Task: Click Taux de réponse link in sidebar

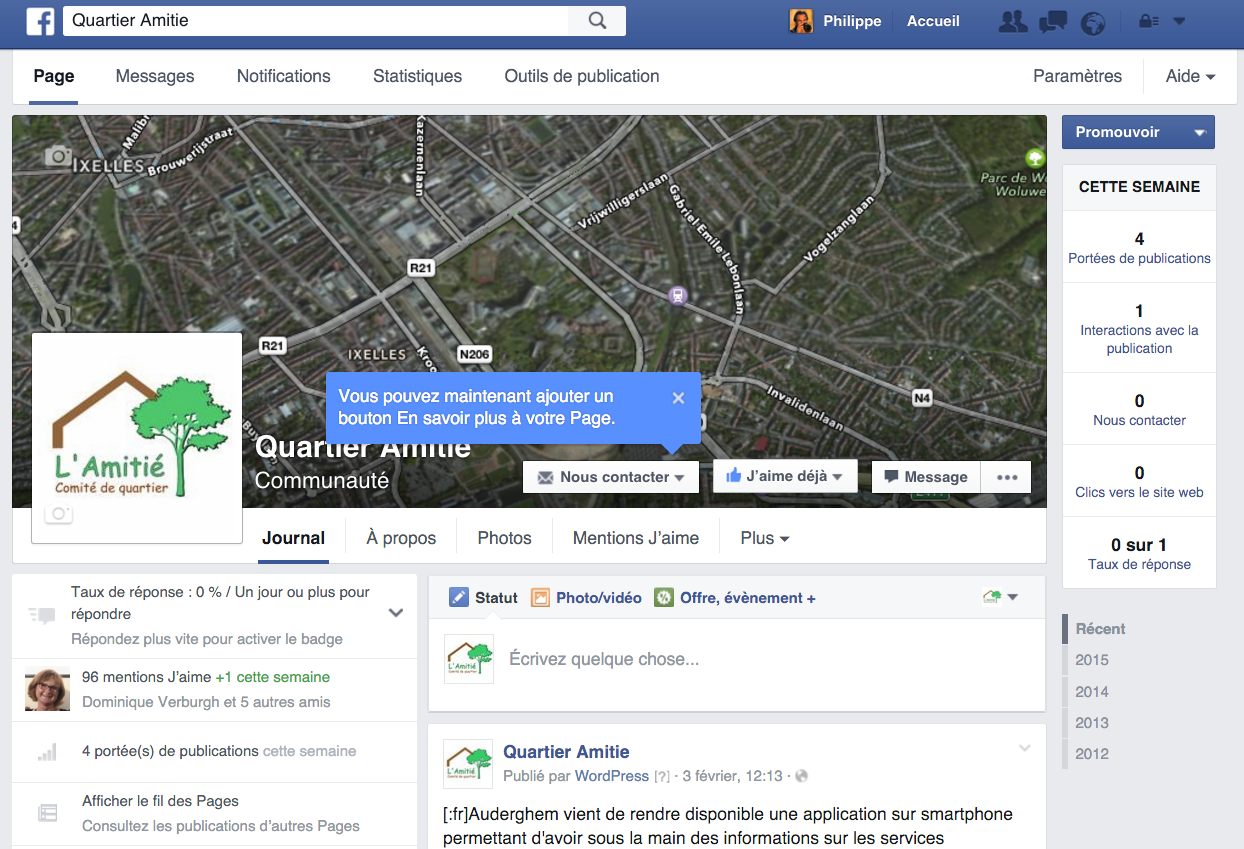Action: [1139, 564]
